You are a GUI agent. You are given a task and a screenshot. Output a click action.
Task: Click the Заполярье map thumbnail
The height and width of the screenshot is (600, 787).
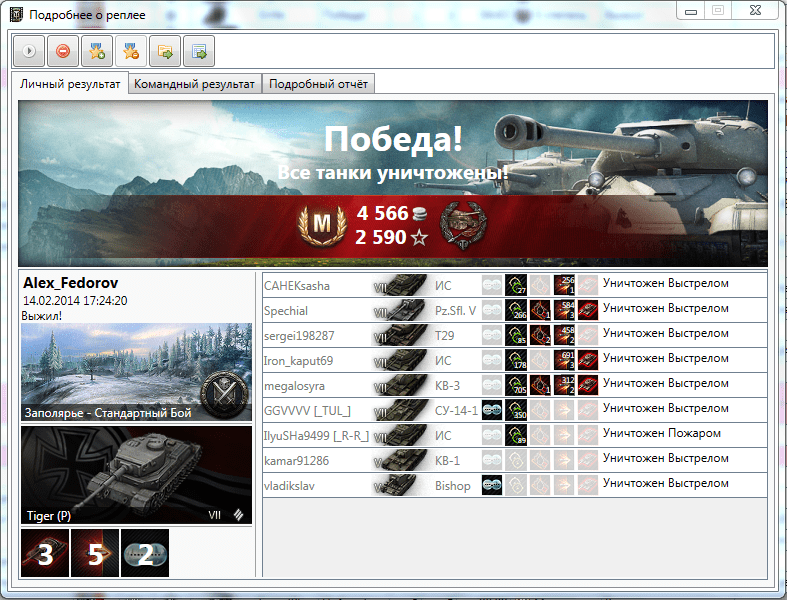point(137,372)
